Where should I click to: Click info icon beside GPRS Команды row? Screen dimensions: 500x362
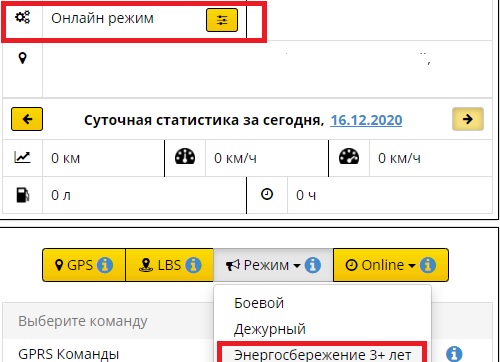click(x=454, y=354)
